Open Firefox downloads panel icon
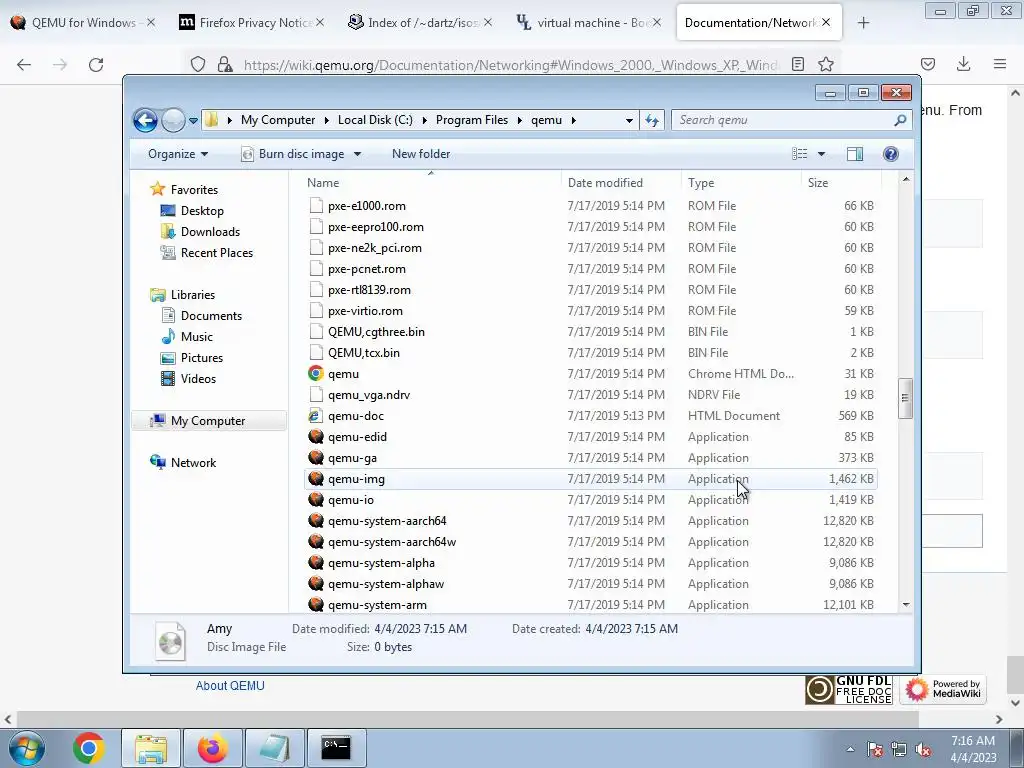 tap(963, 65)
